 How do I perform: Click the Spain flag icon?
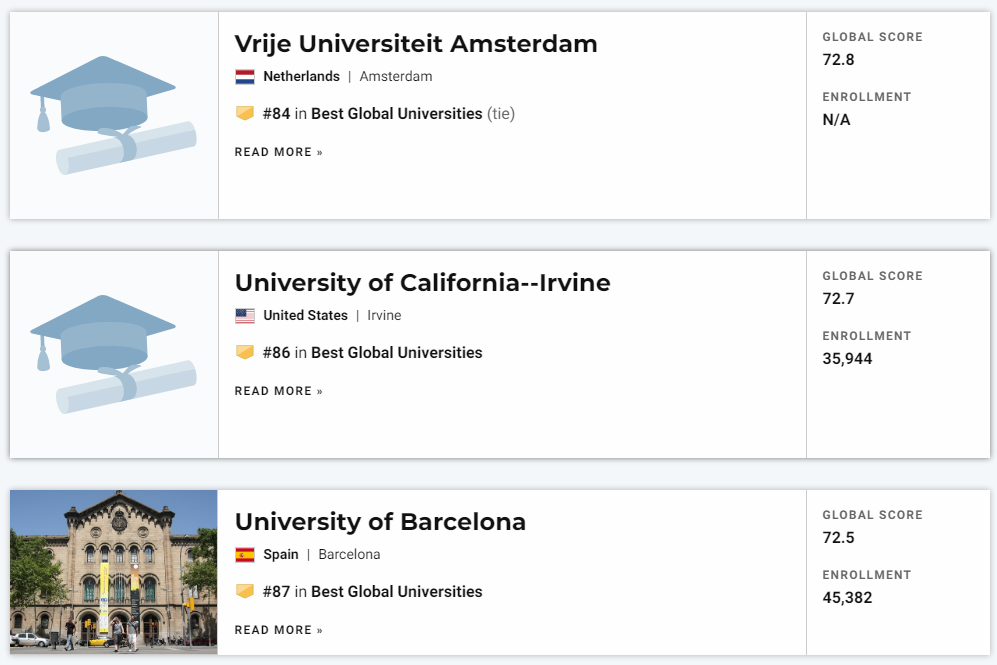point(245,555)
